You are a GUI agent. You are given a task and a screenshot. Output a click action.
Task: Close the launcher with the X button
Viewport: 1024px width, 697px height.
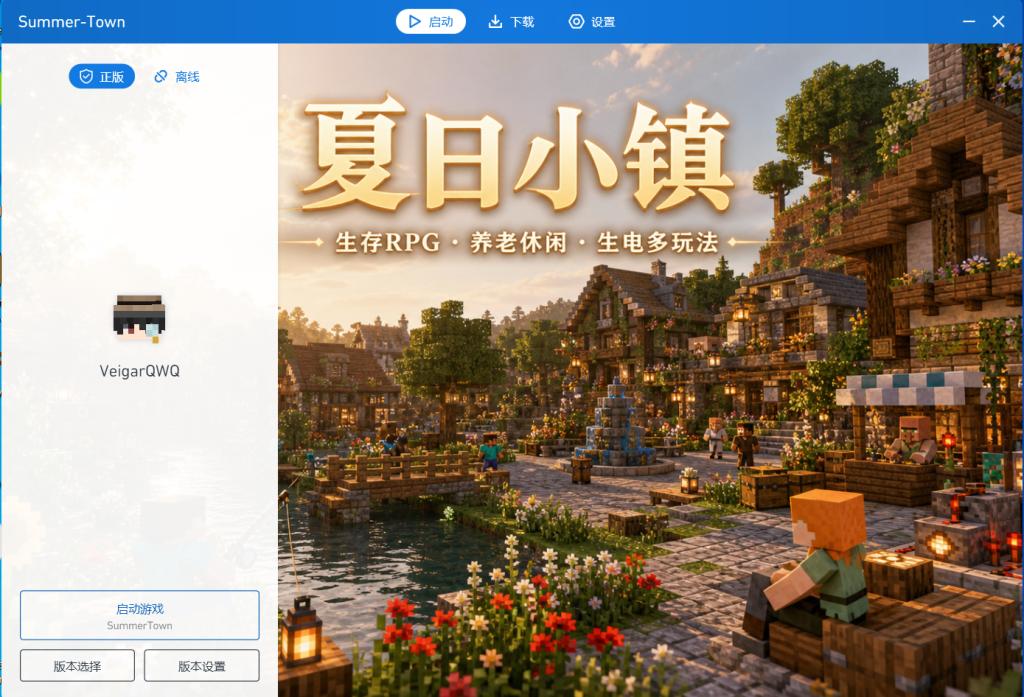999,22
